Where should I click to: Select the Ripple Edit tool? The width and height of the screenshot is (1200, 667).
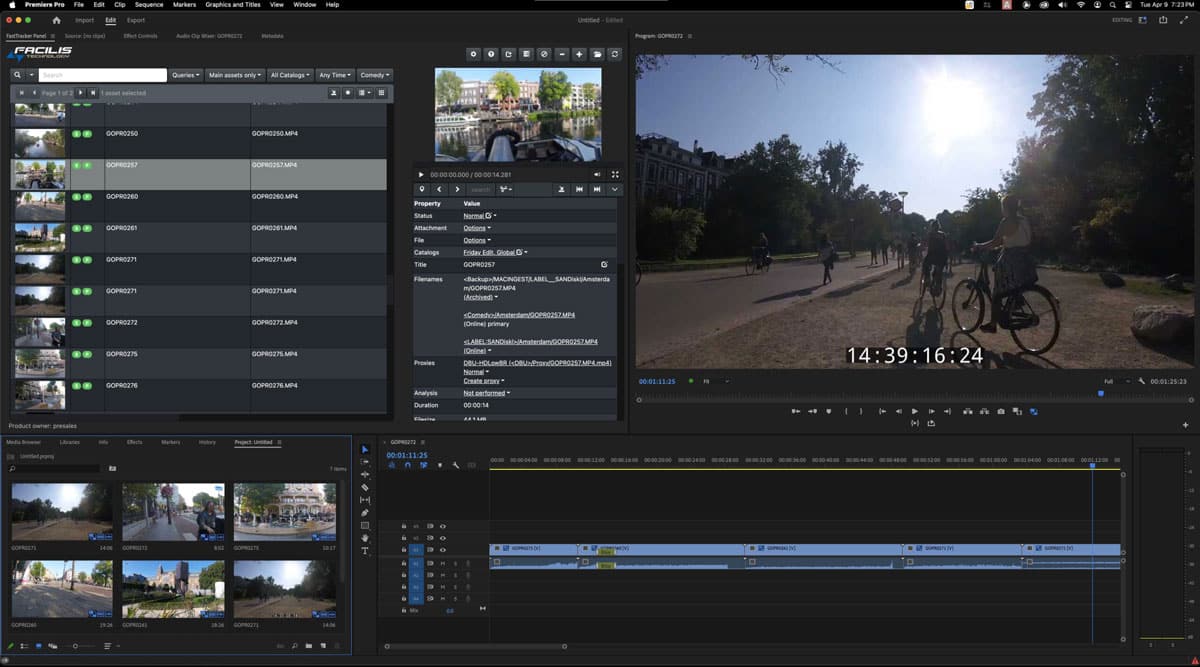click(x=364, y=474)
